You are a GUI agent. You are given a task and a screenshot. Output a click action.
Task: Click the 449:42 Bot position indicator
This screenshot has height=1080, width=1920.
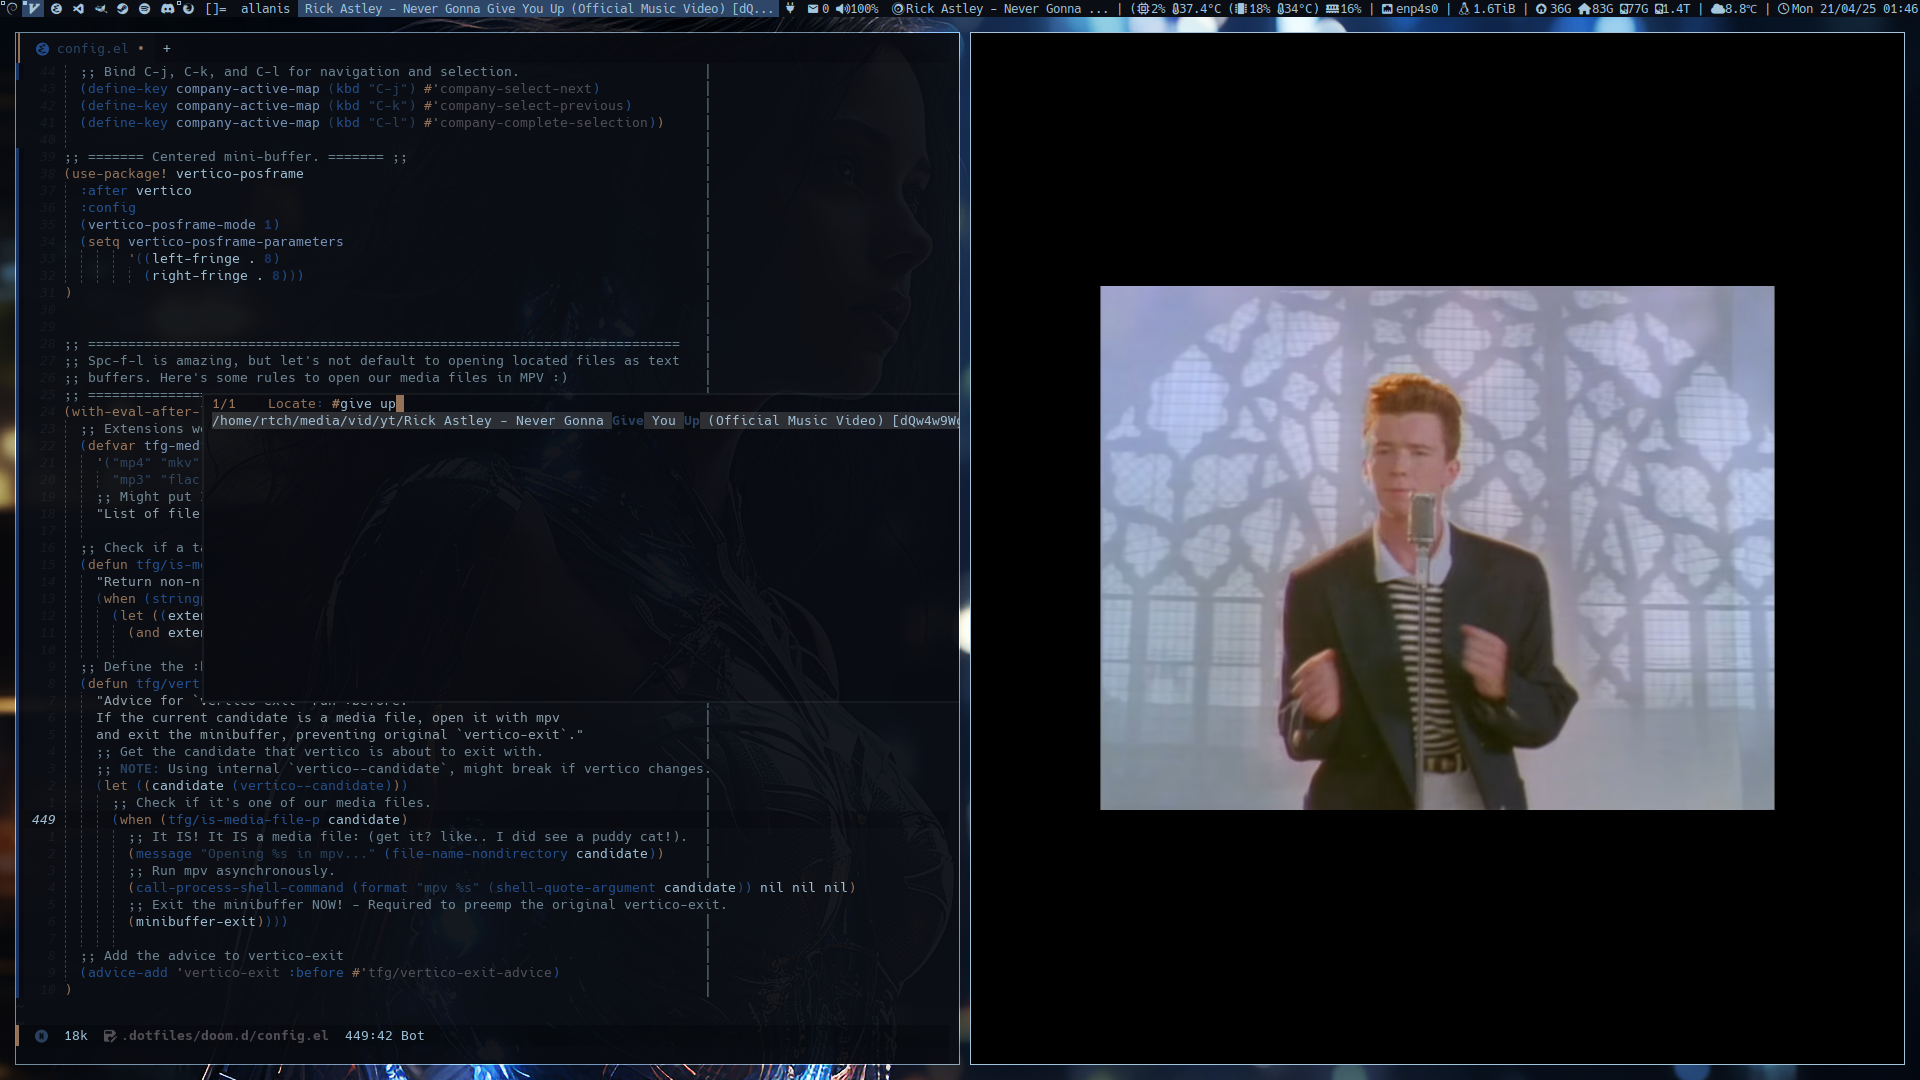(x=384, y=1036)
